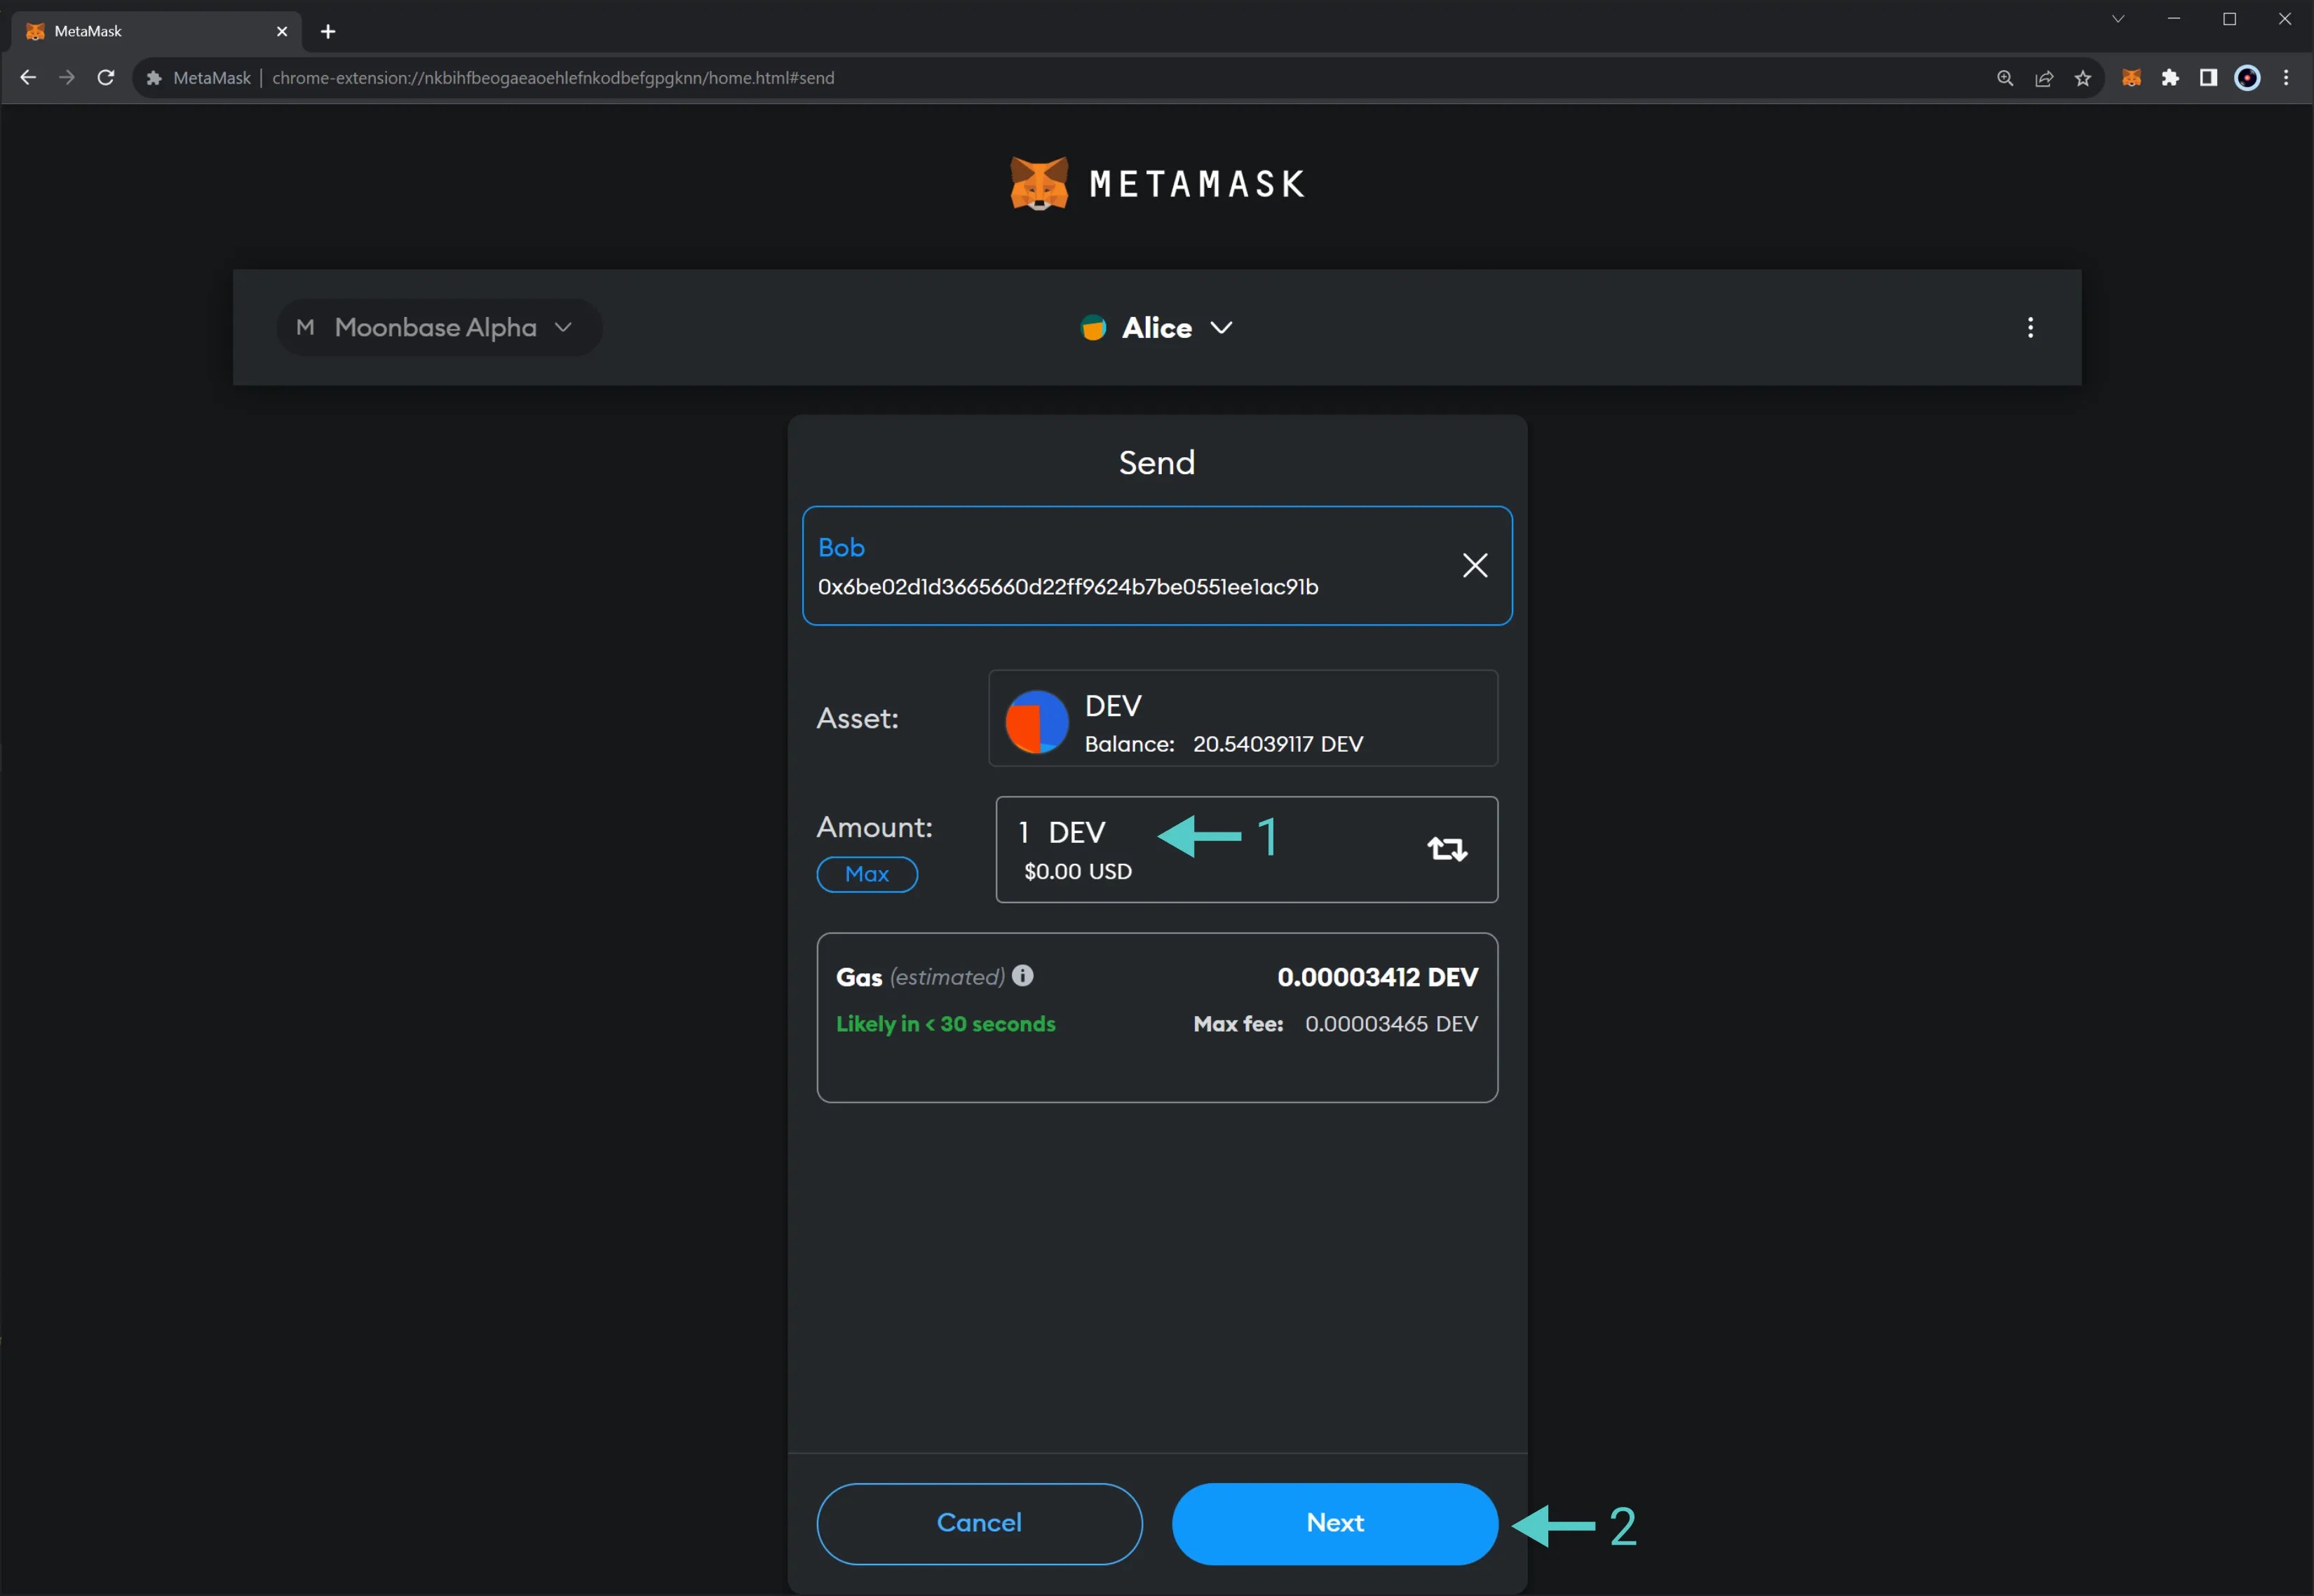Click the gas estimated info icon
The width and height of the screenshot is (2314, 1596).
pos(1023,975)
